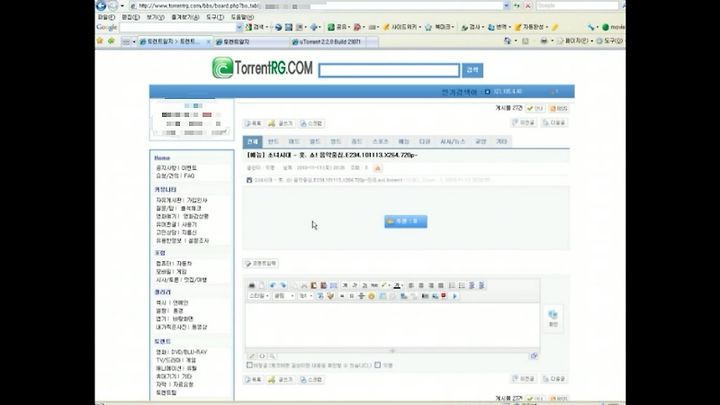Screen dimensions: 720x405
Task: Click the paint format brush icon in the editor
Action: (331, 296)
